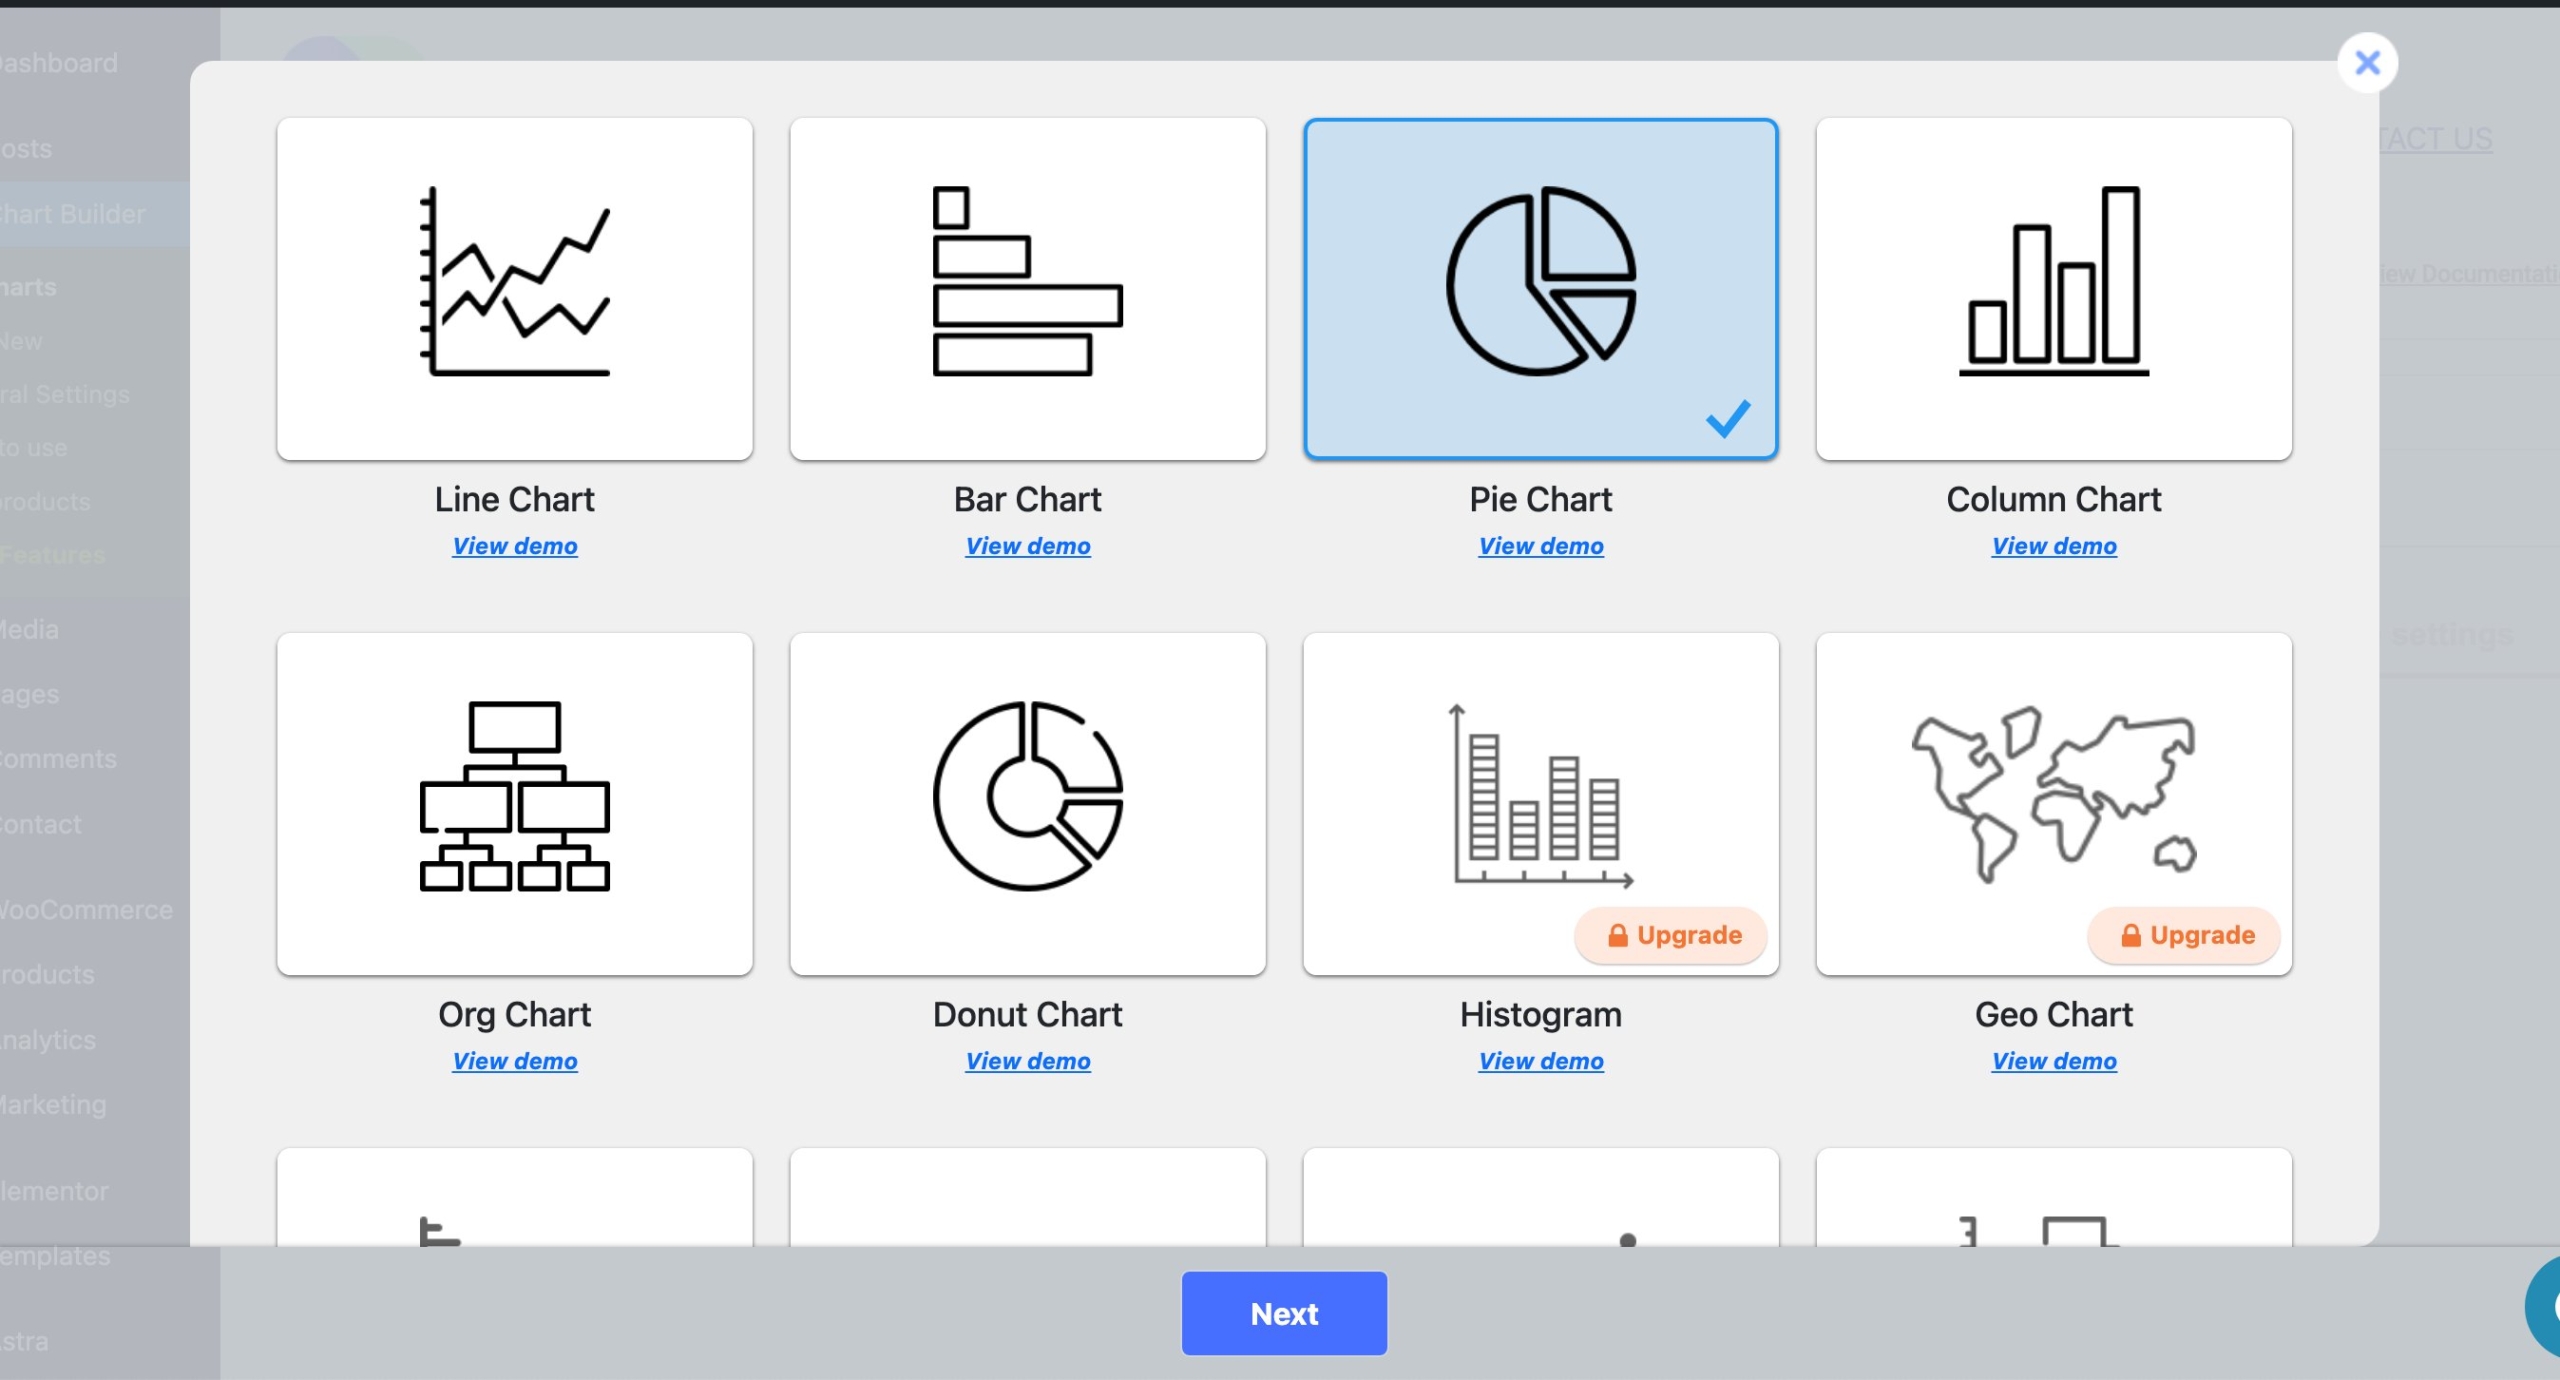Choose the Bar Chart icon
This screenshot has width=2560, height=1380.
[x=1027, y=288]
